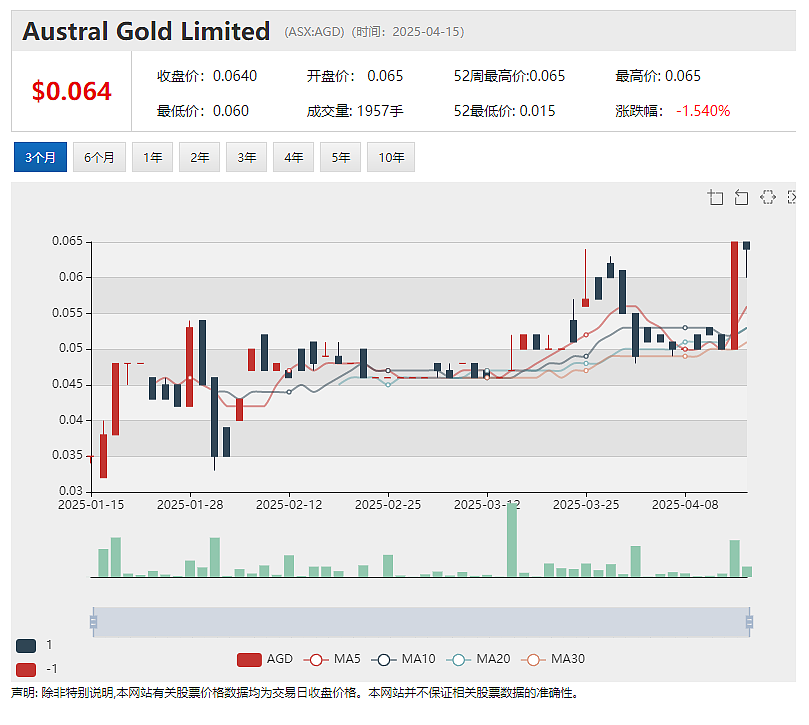Click the Austral Gold Limited title
The image size is (809, 725).
click(x=146, y=31)
